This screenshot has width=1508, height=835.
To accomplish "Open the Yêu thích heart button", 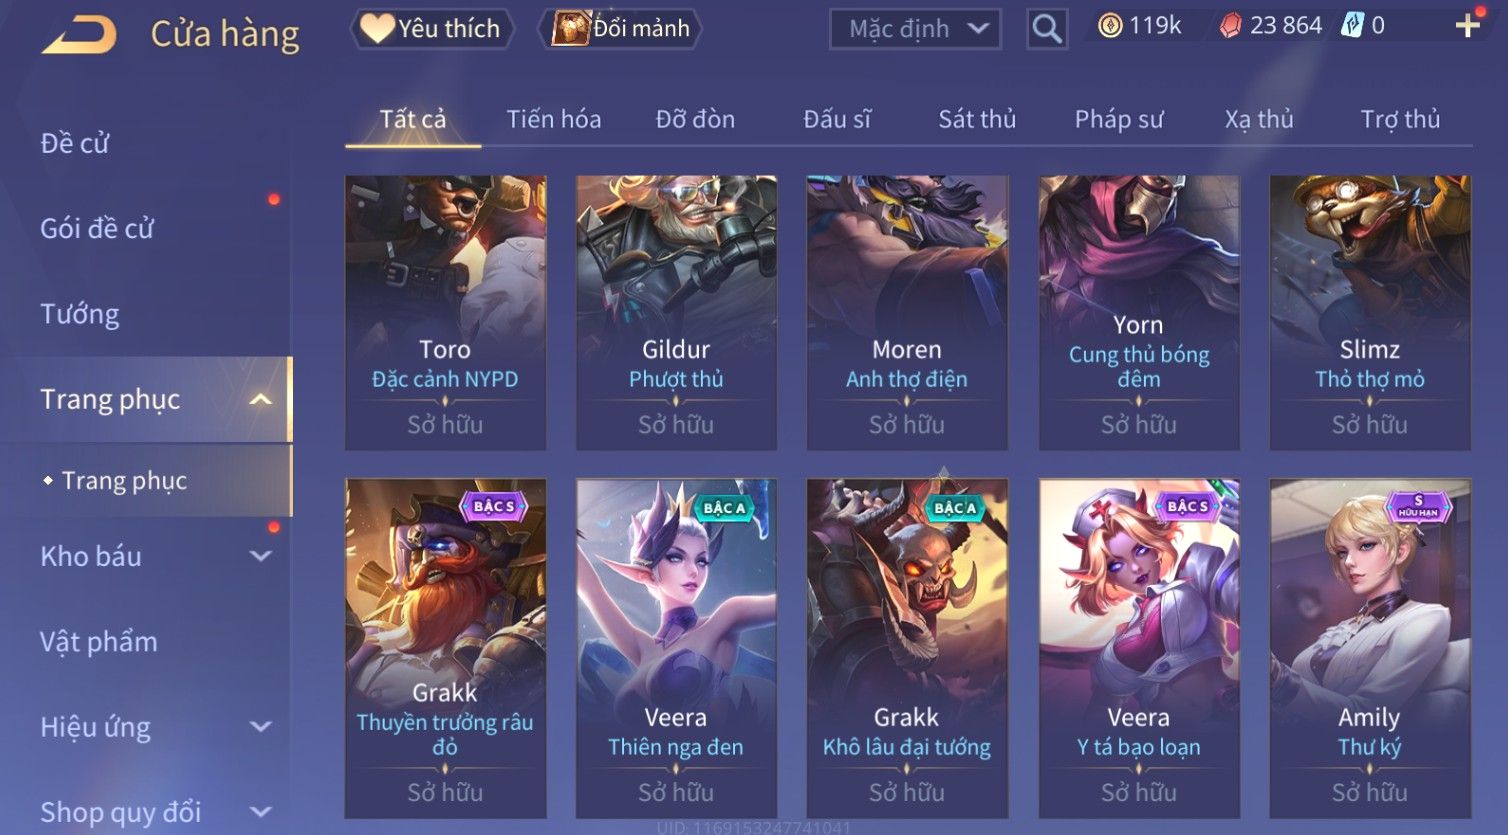I will pos(431,28).
